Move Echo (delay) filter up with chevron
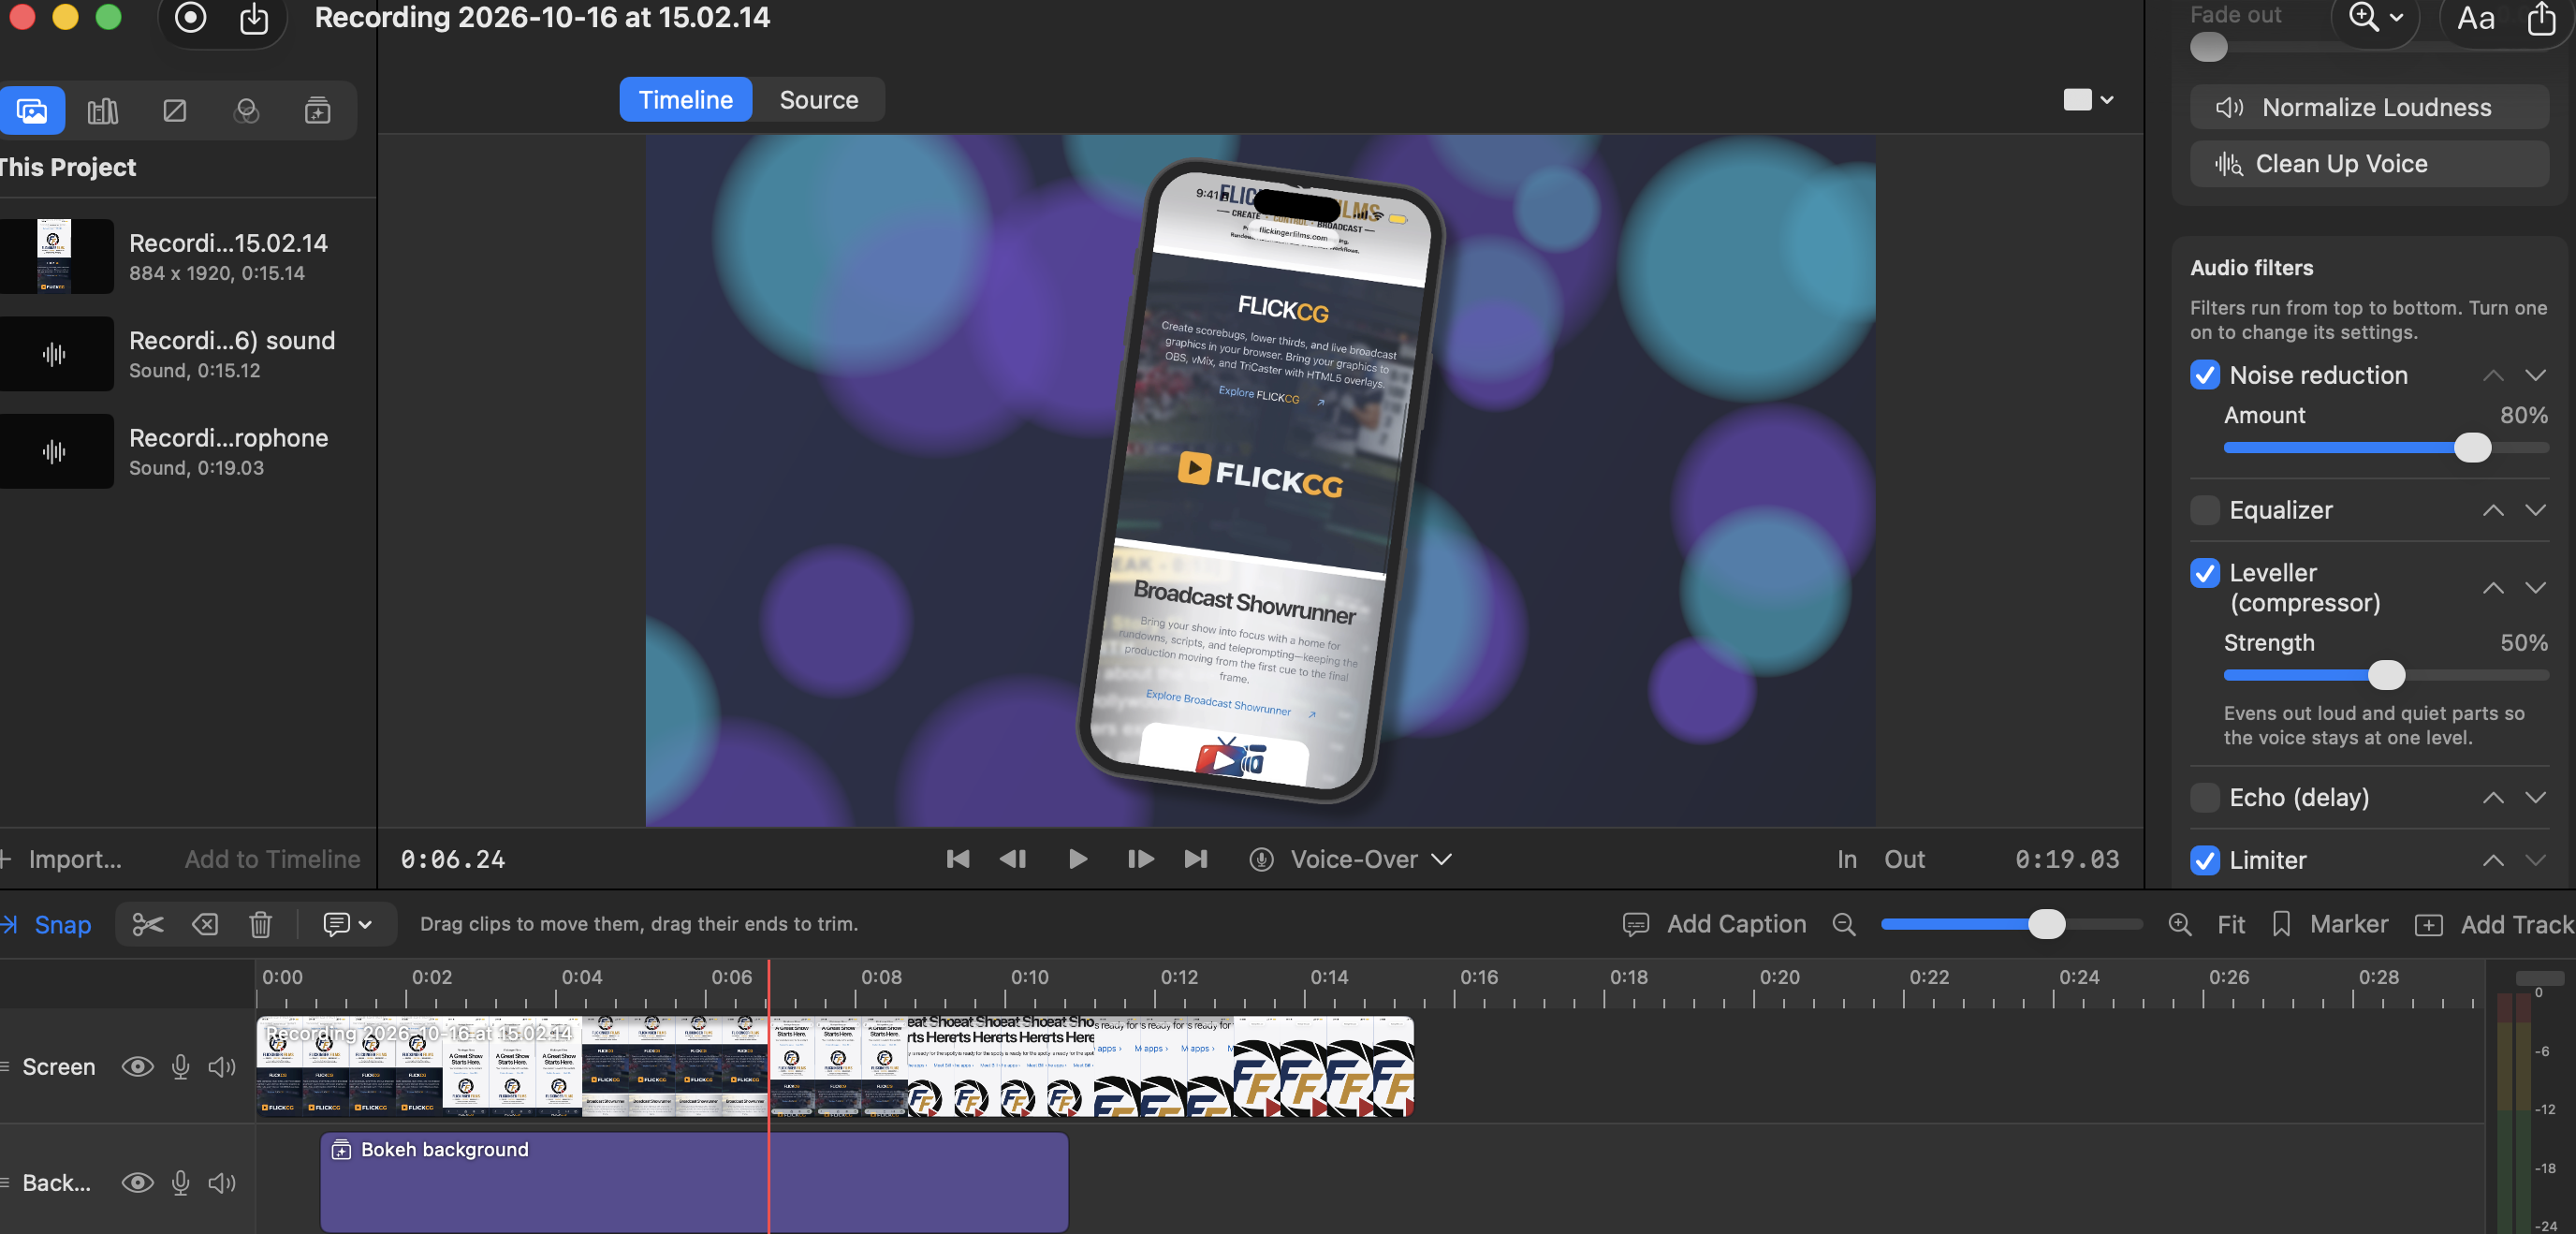 pos(2493,797)
